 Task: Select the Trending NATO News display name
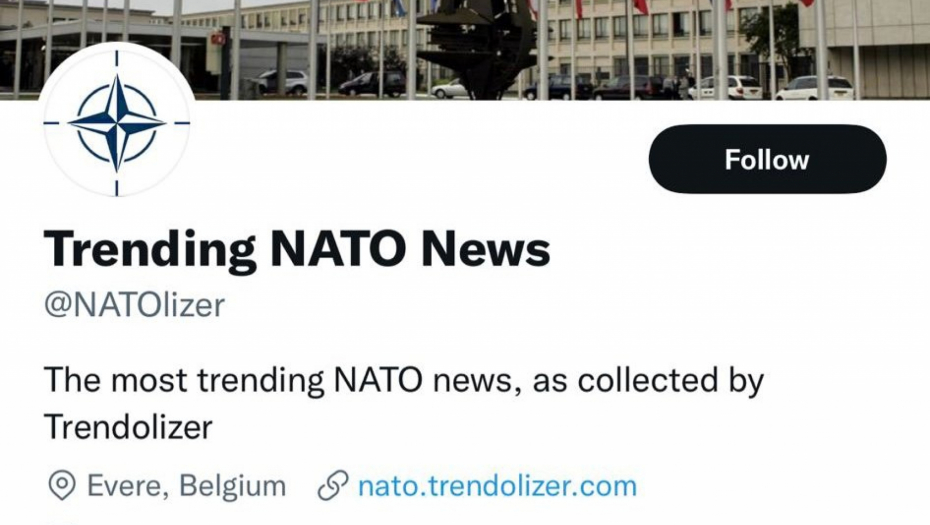point(297,249)
